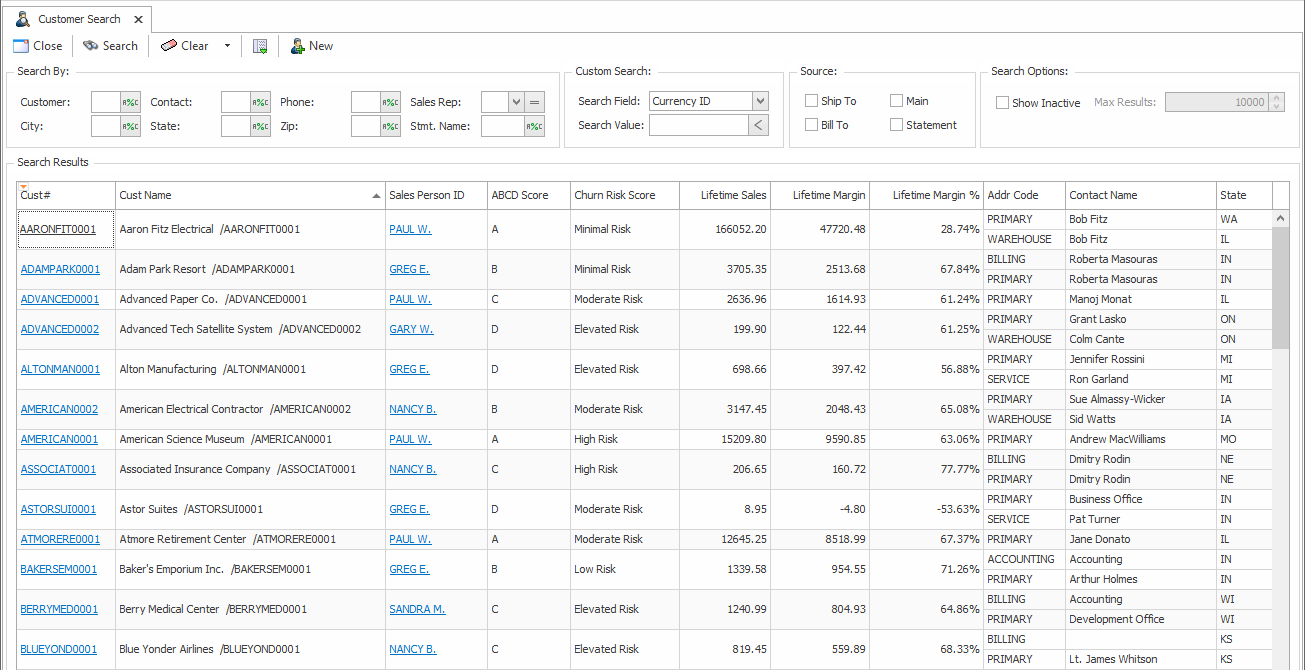Click sales person link SANDRA M.

coord(417,609)
